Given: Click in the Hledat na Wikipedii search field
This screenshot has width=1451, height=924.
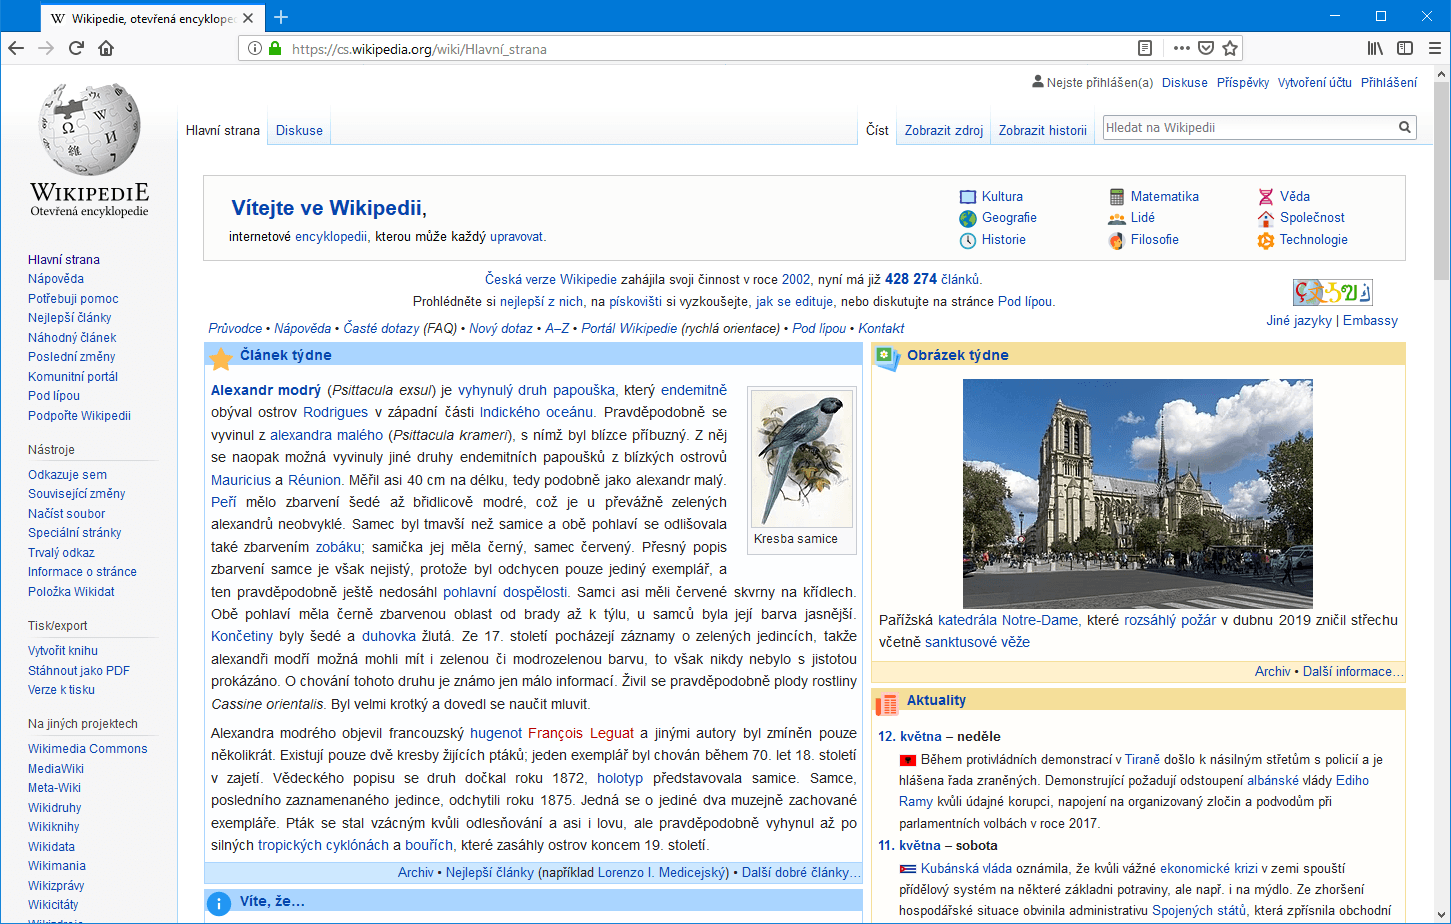Looking at the screenshot, I should [x=1250, y=127].
